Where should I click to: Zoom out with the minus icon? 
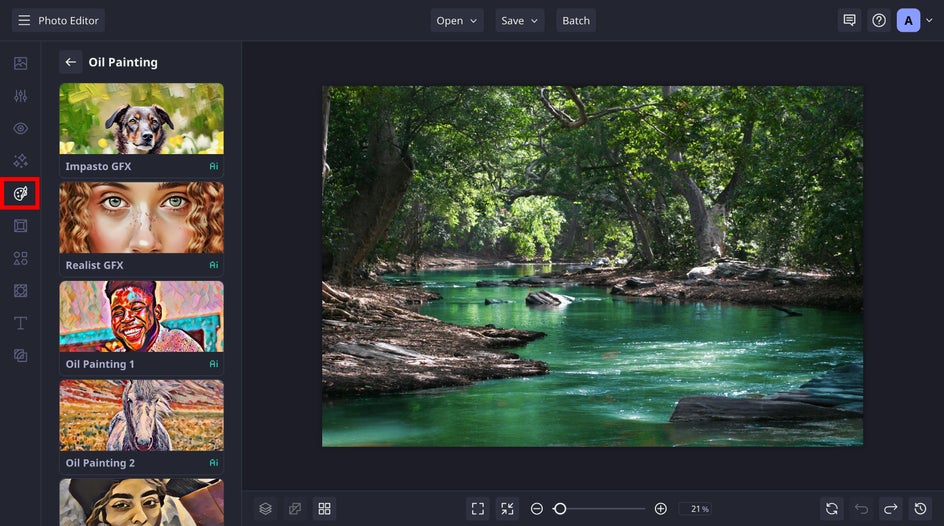[536, 509]
